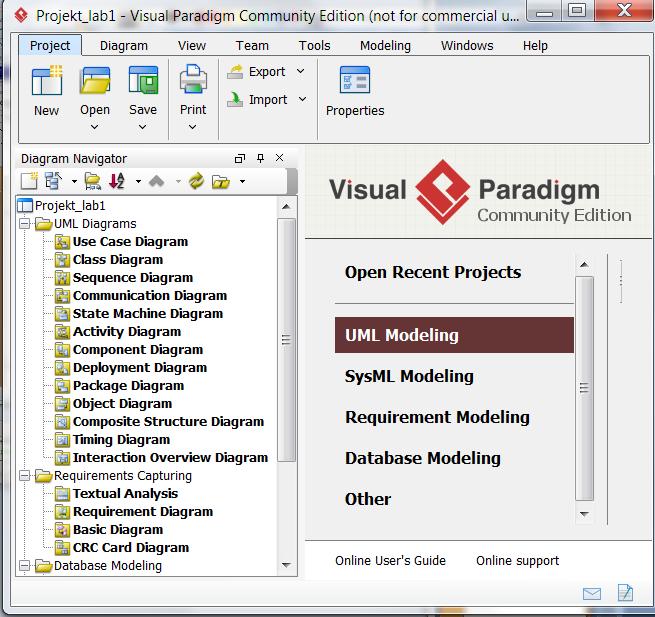Select CRC Card Diagram node
The height and width of the screenshot is (617, 655).
coord(131,547)
